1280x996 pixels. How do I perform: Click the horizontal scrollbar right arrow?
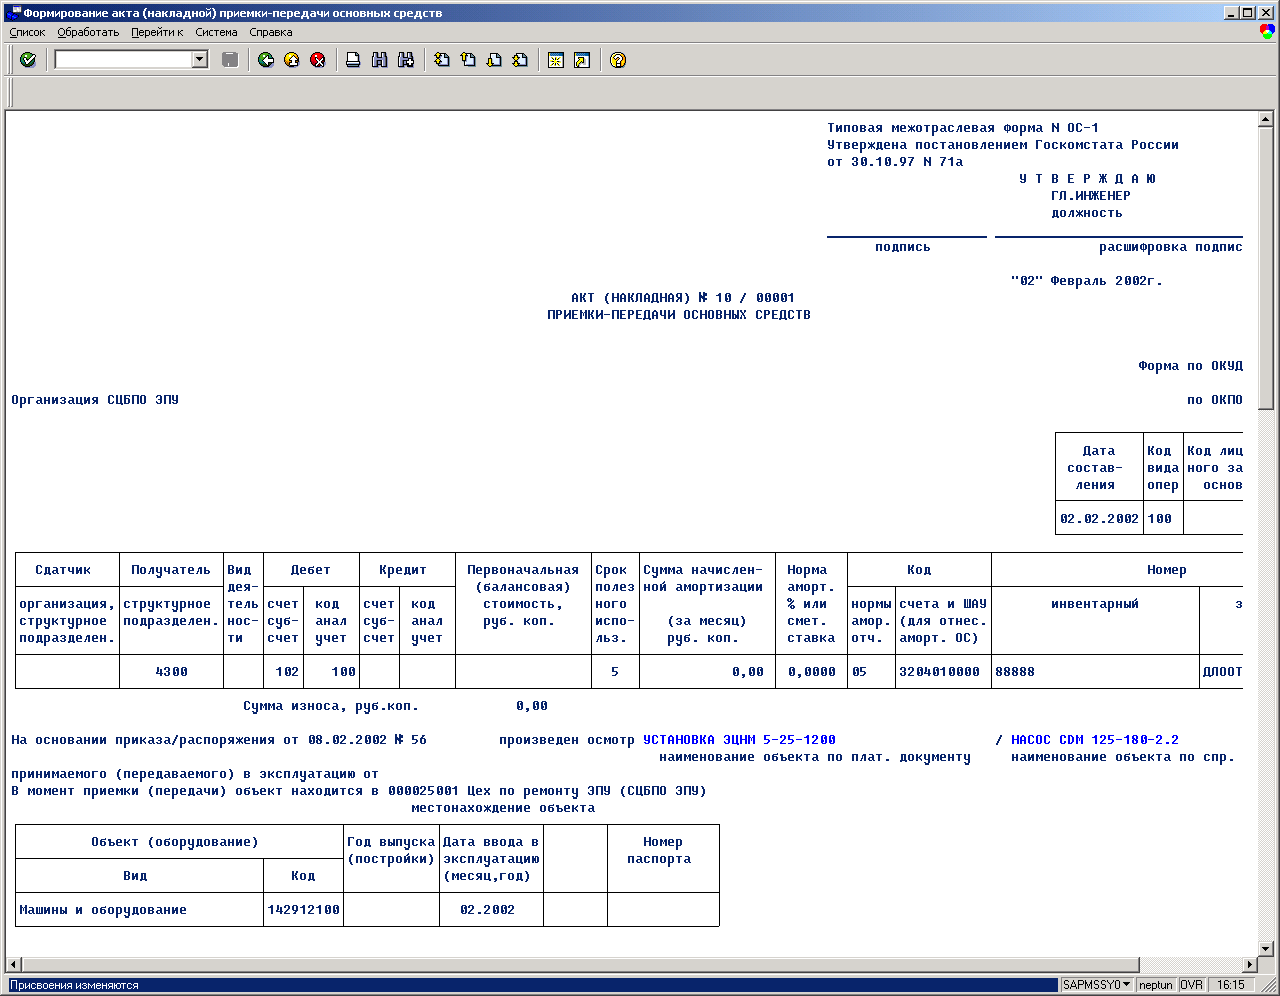(x=1249, y=965)
